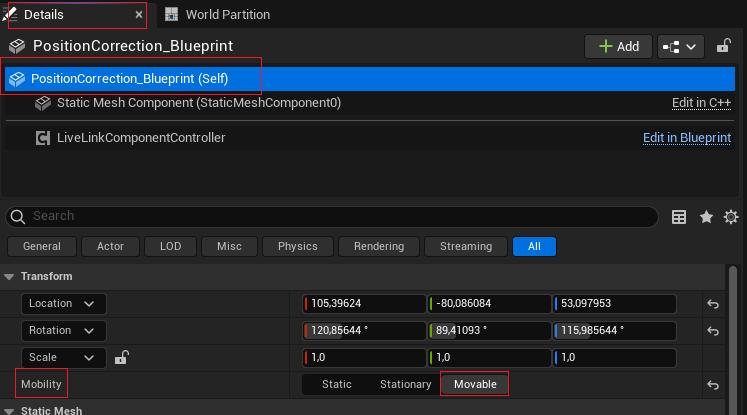The width and height of the screenshot is (747, 415).
Task: Toggle the Scale ratio lock icon
Action: pyautogui.click(x=122, y=357)
